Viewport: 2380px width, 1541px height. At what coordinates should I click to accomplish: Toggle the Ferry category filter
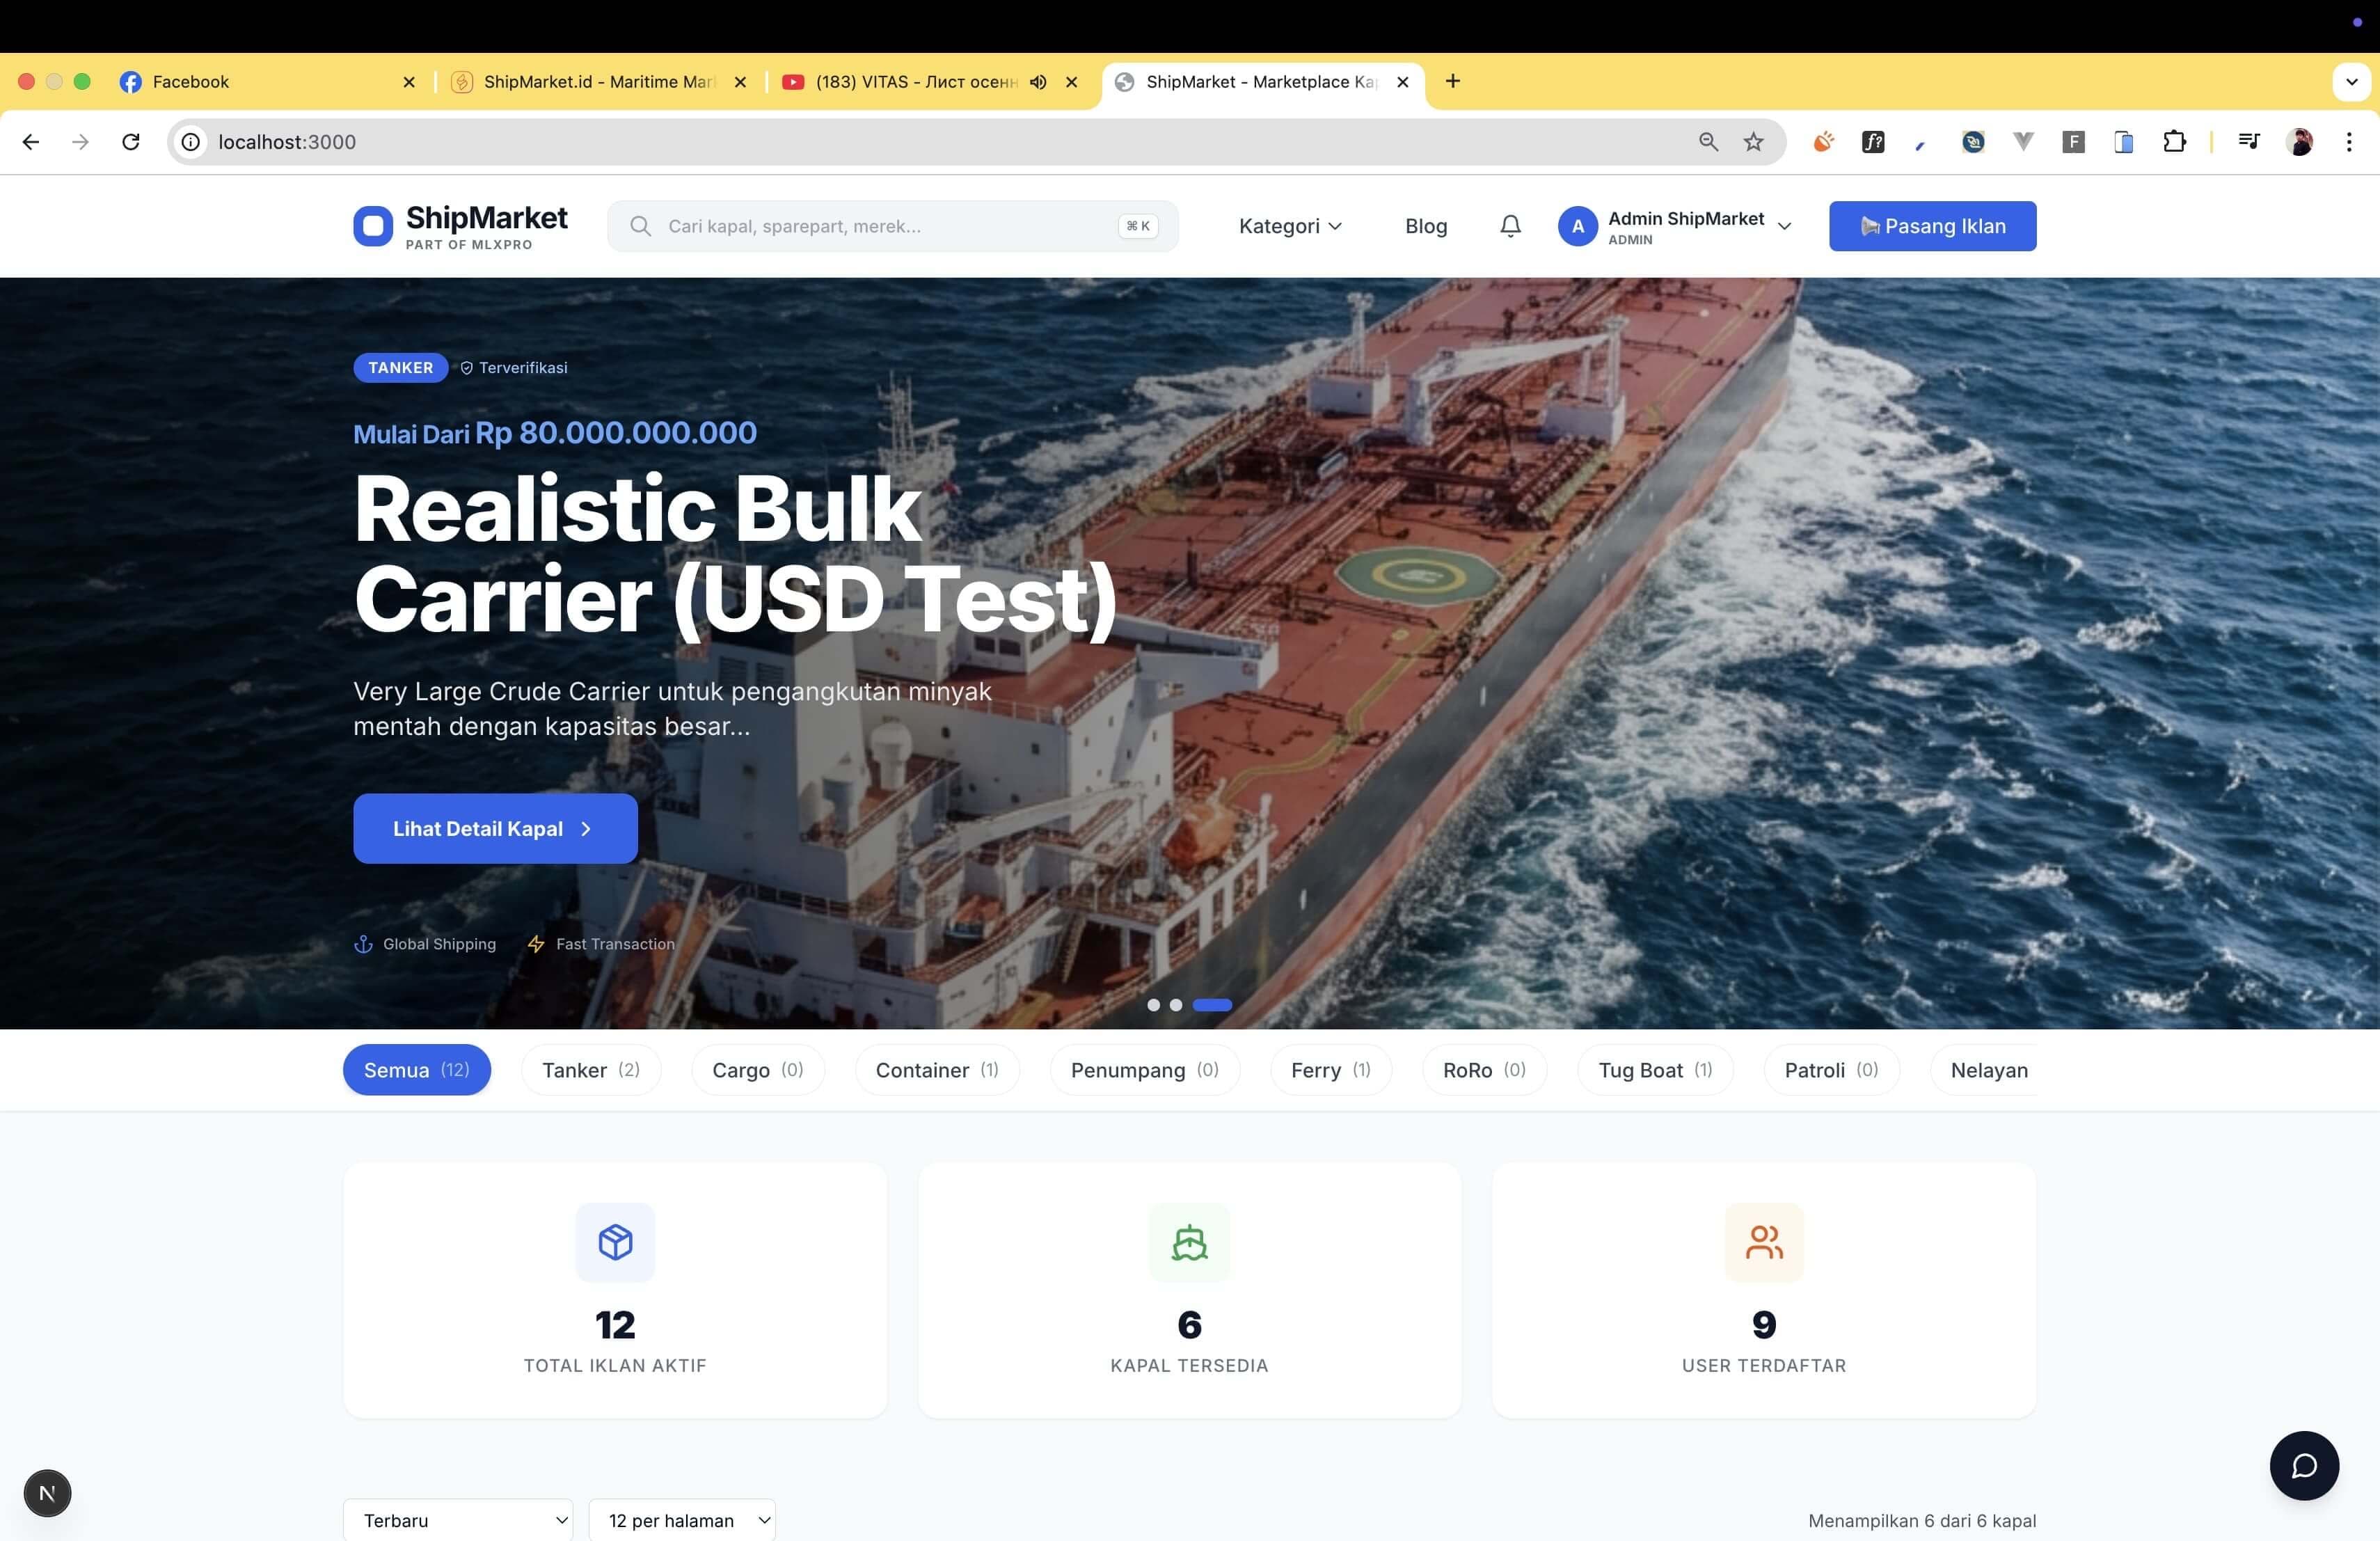[1330, 1070]
